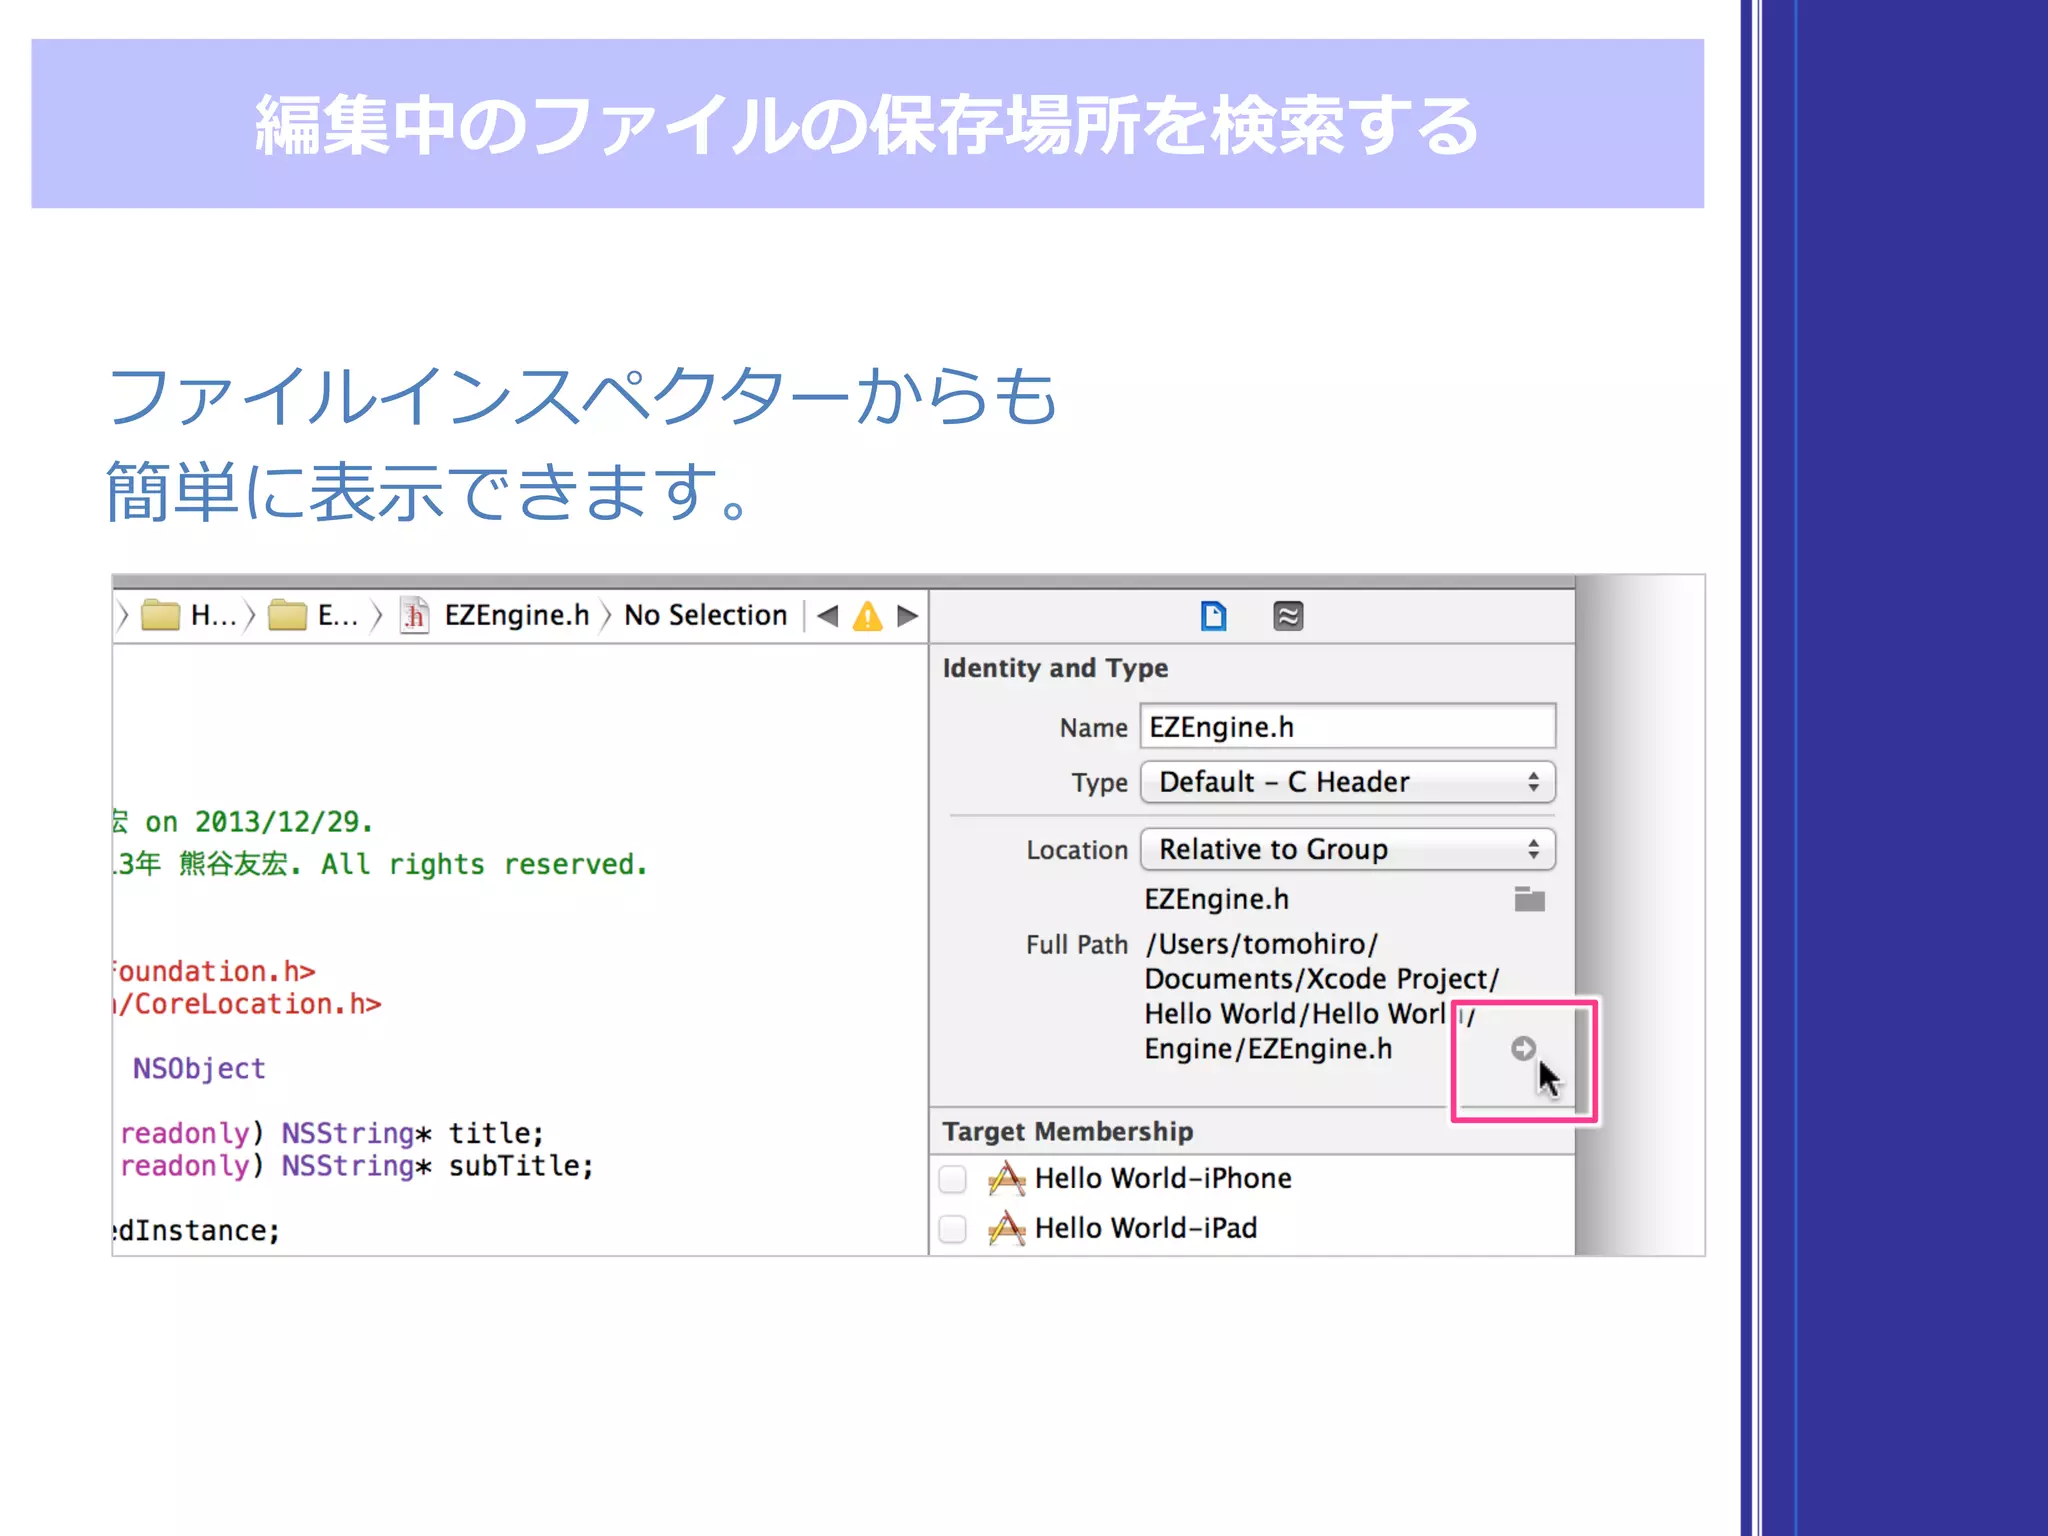
Task: Enable Hello World-iPhone target membership checkbox
Action: 952,1179
